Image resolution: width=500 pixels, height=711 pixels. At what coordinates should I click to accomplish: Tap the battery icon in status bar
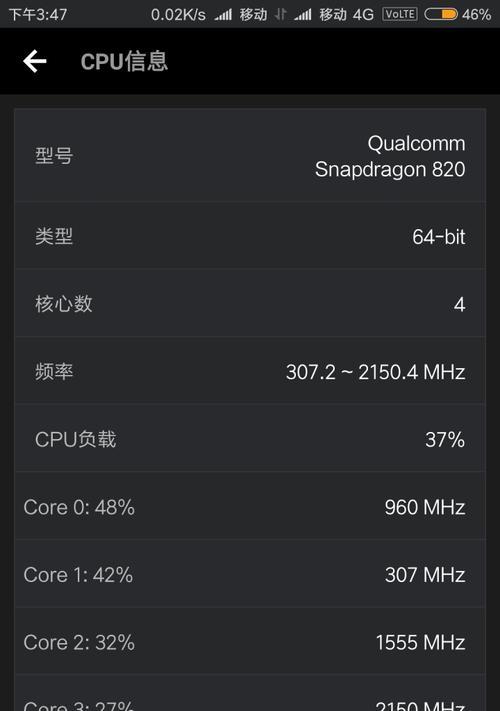(441, 15)
